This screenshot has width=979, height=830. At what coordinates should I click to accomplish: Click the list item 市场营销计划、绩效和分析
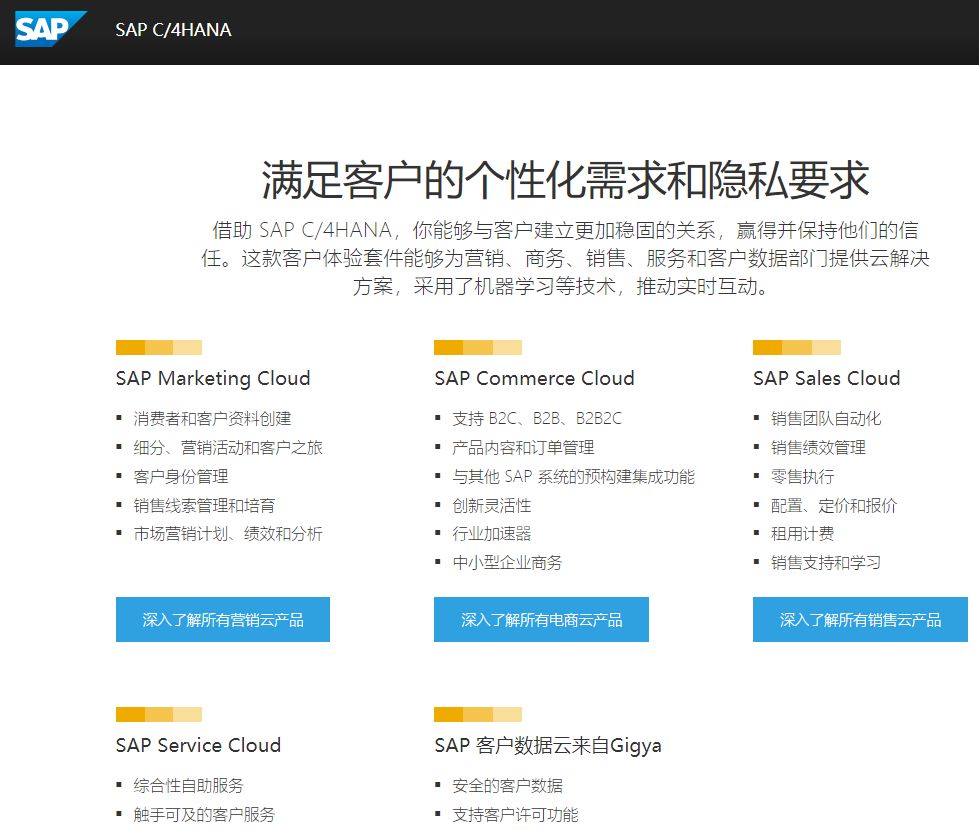(228, 534)
